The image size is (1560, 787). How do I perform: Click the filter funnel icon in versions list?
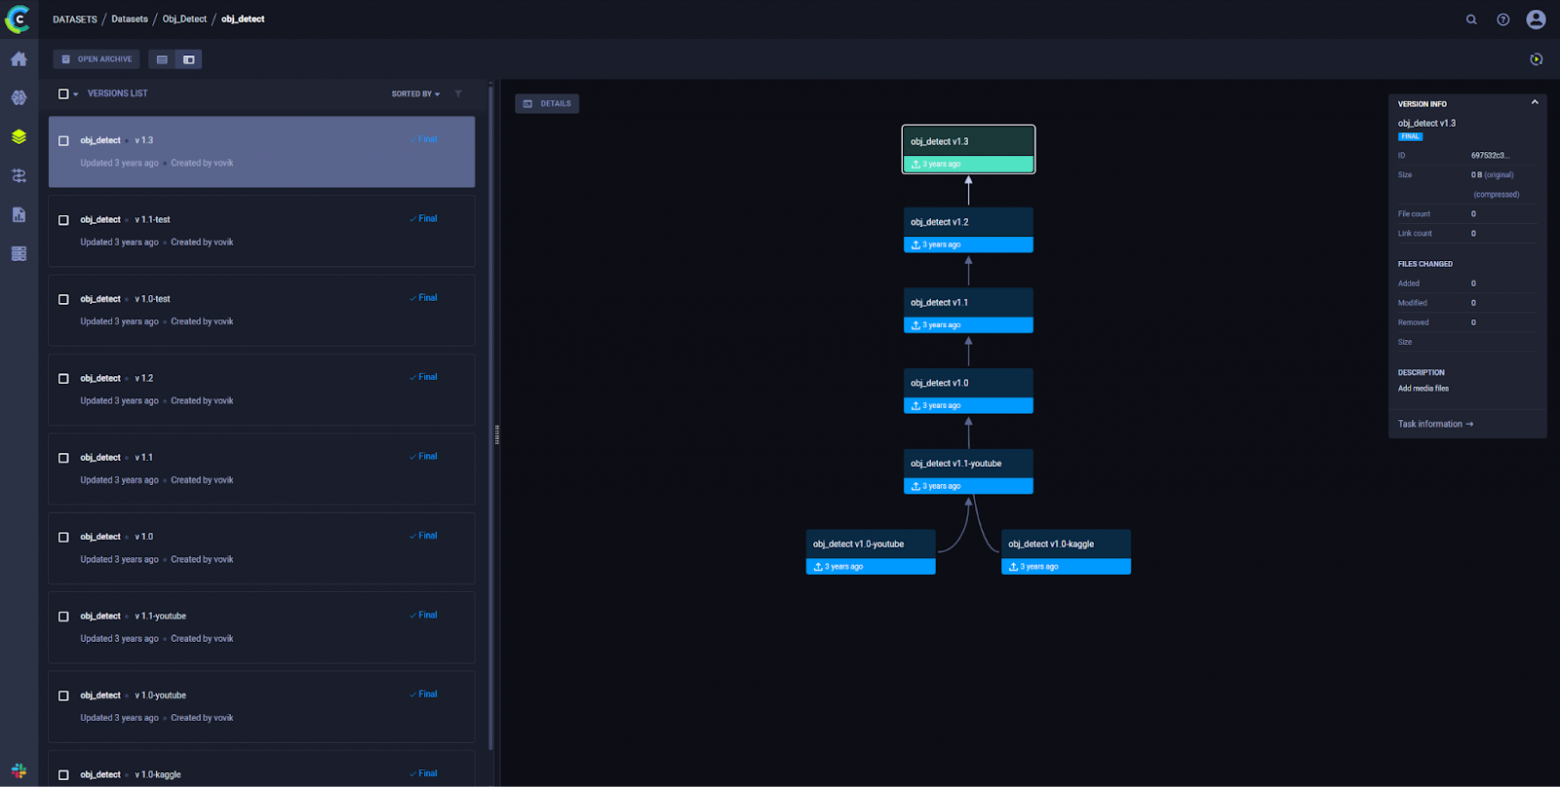point(458,94)
